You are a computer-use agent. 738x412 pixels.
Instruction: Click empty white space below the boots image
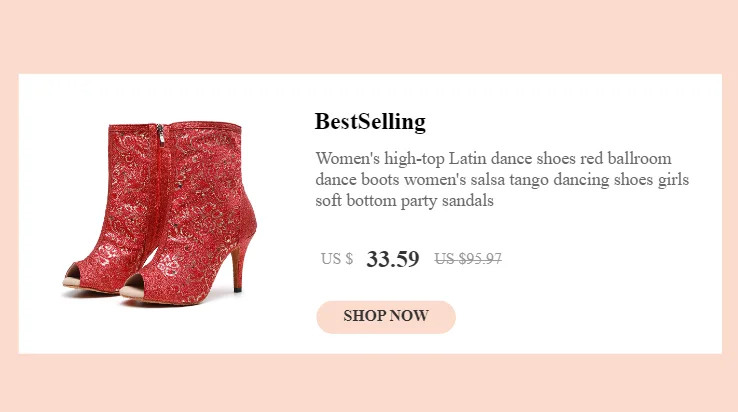coord(165,330)
